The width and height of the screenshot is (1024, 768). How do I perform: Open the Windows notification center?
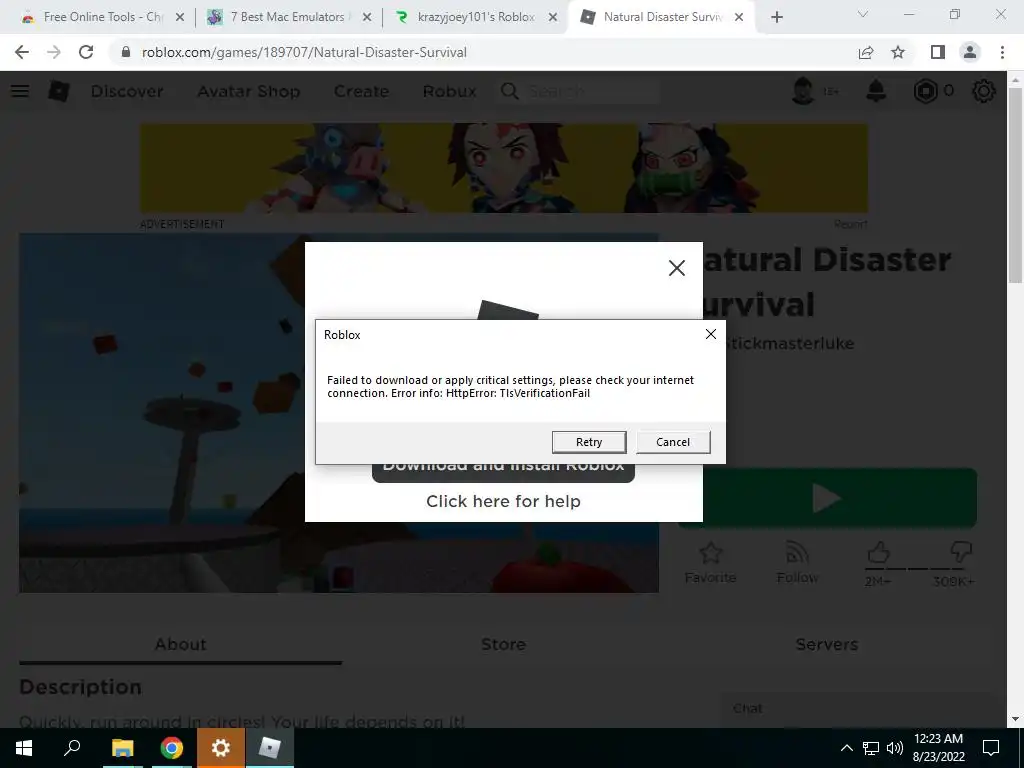coord(991,748)
